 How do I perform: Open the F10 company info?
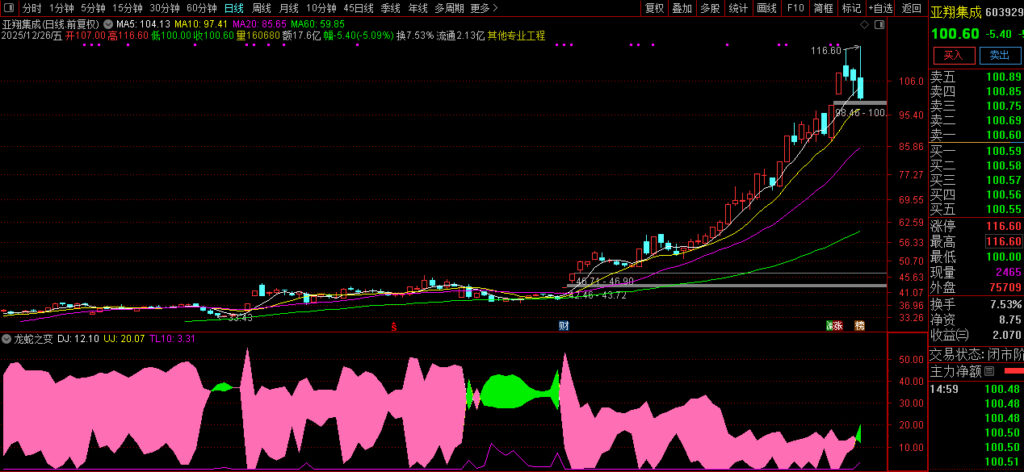tap(795, 8)
